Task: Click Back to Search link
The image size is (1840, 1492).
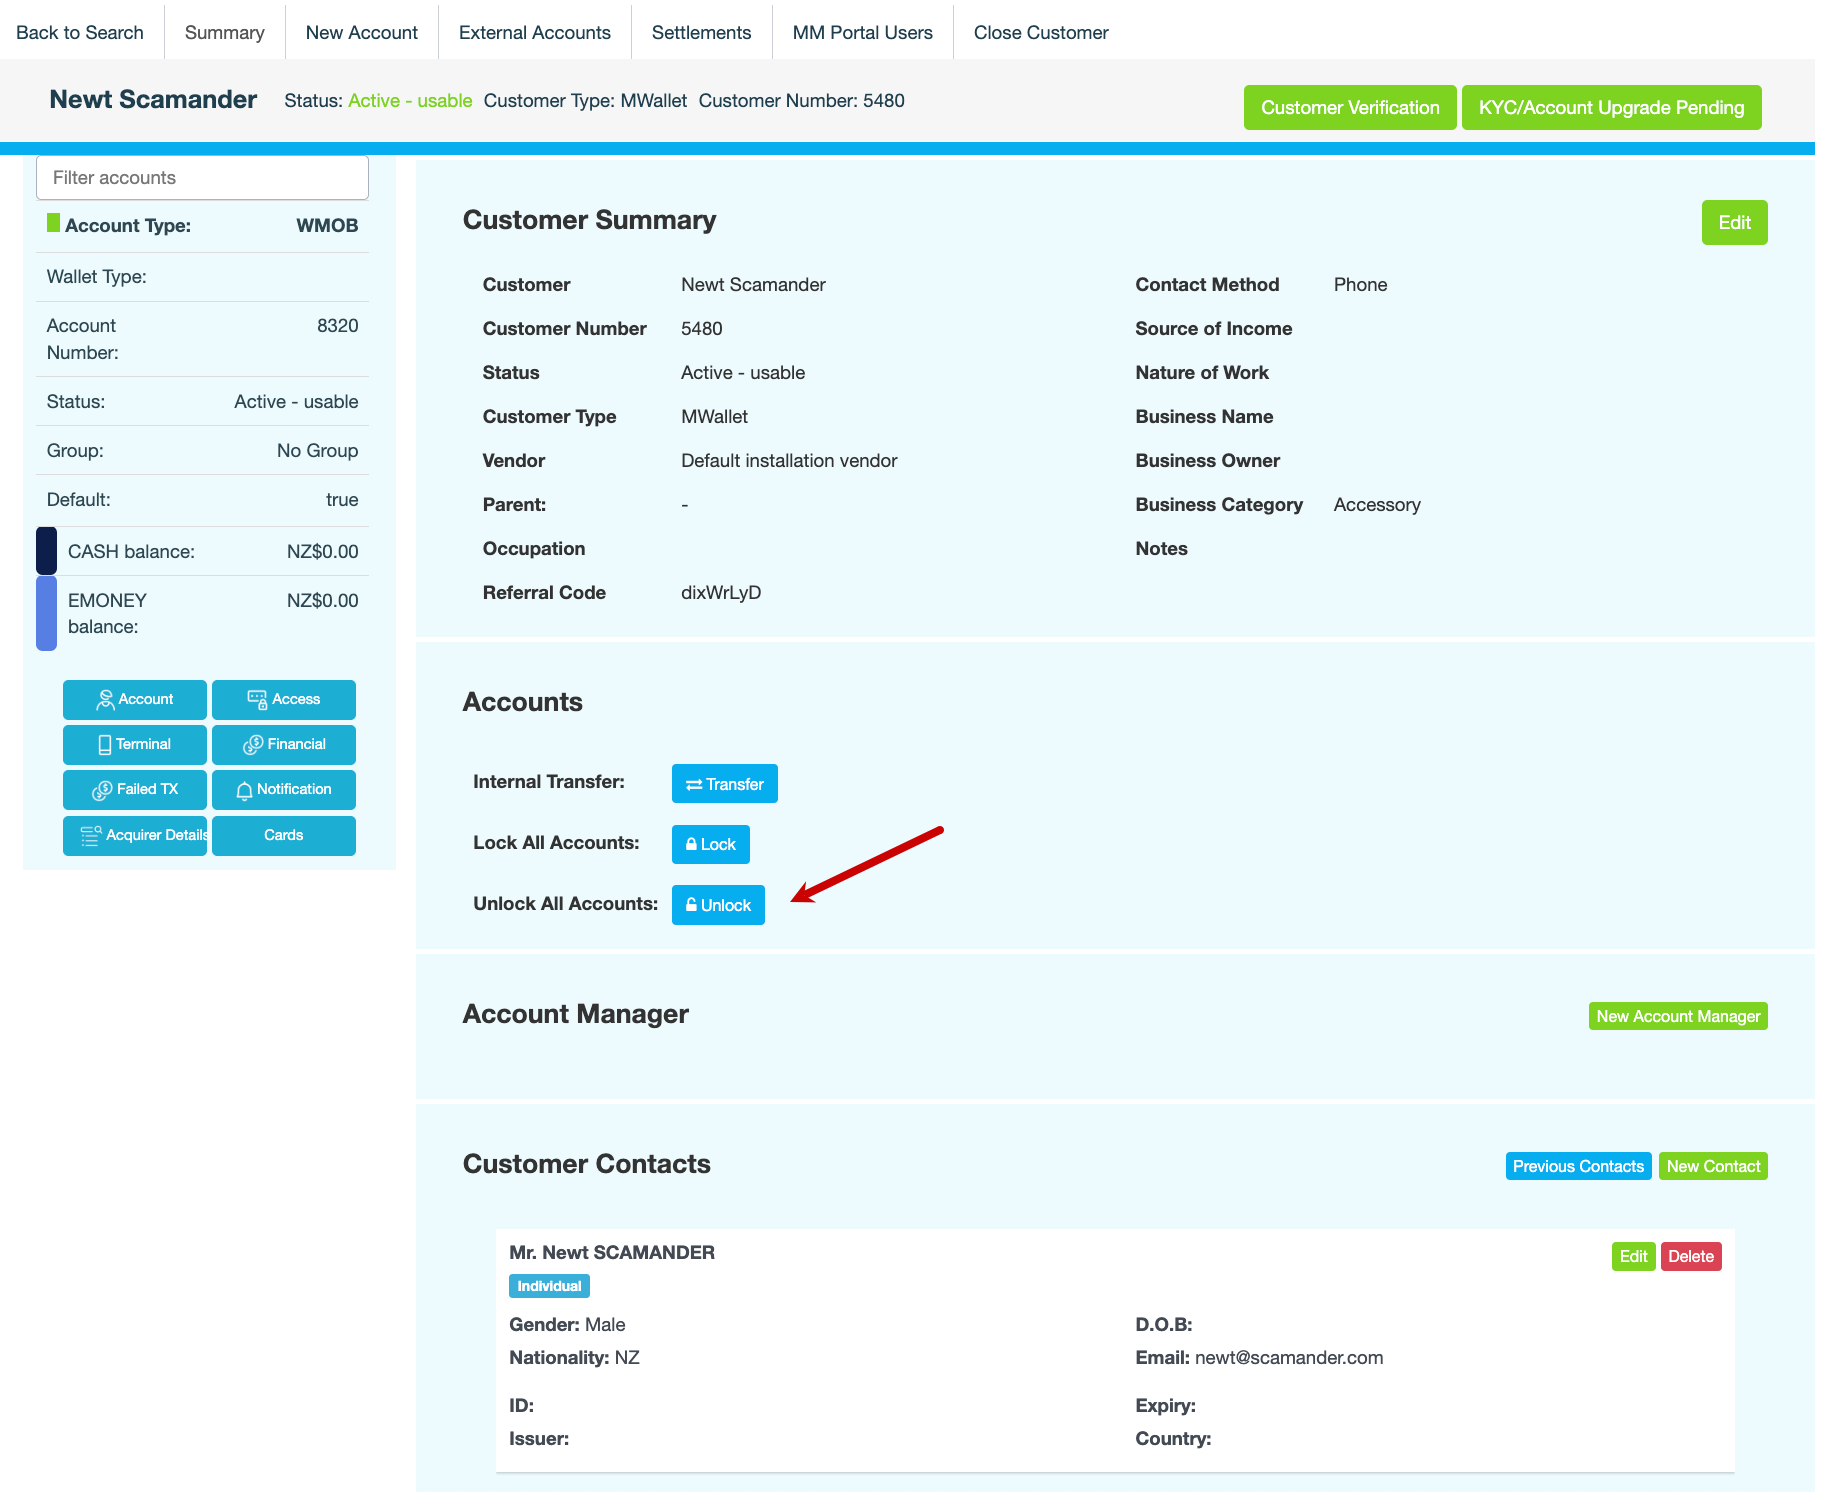Action: click(x=80, y=33)
